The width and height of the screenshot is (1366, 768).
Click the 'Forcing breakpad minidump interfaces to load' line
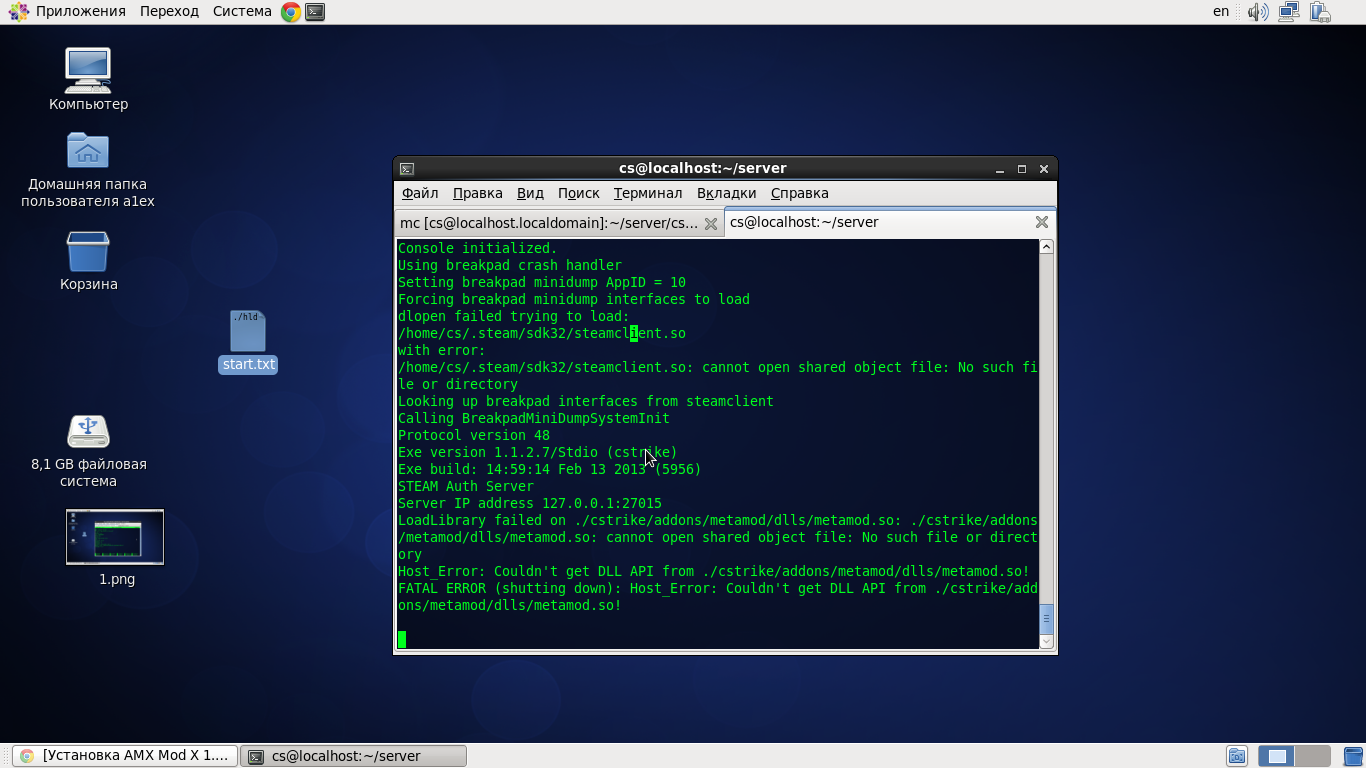point(574,299)
